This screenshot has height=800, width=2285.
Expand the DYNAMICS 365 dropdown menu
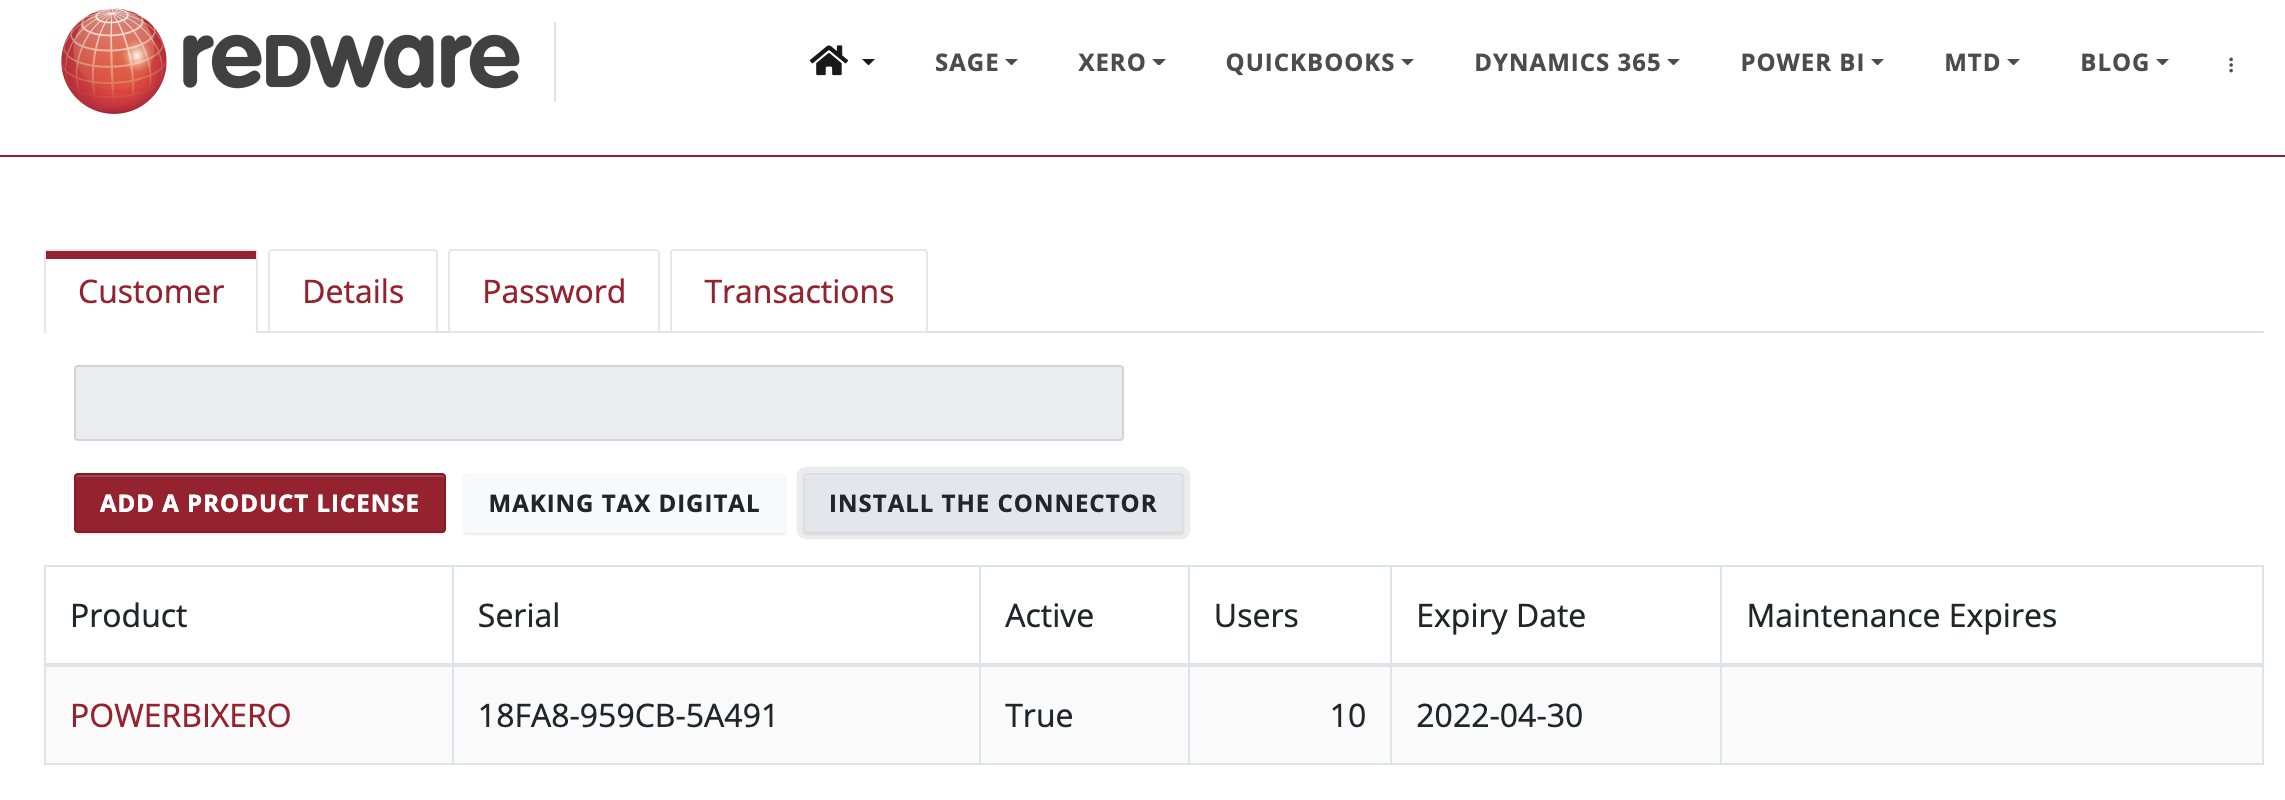coord(1577,62)
